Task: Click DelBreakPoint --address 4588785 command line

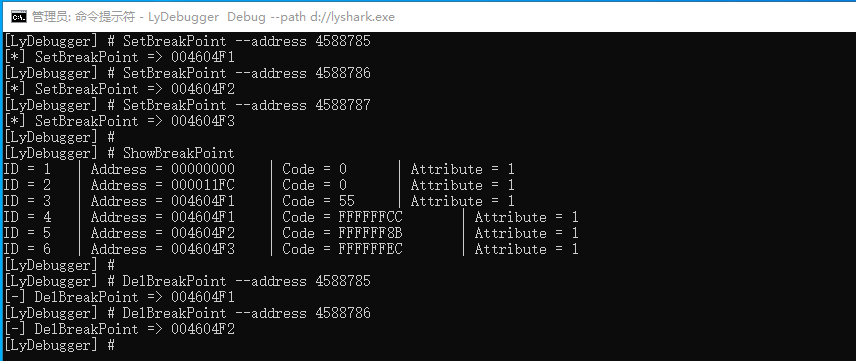Action: click(x=187, y=281)
